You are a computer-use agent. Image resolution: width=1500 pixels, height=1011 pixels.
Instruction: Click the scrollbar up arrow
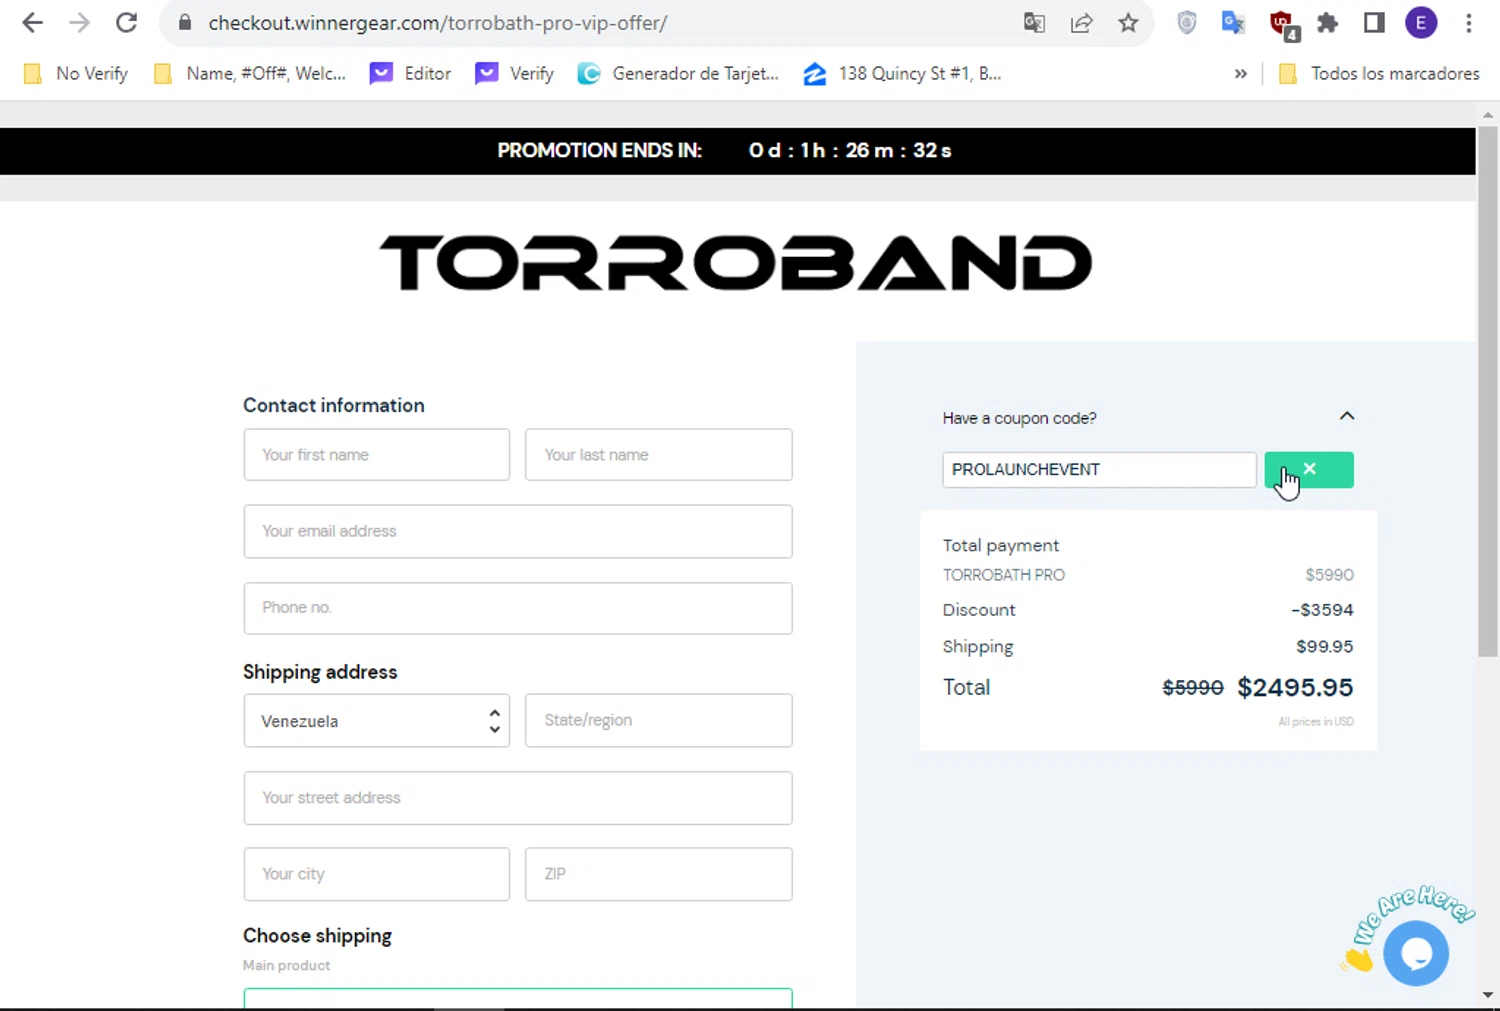click(1488, 116)
